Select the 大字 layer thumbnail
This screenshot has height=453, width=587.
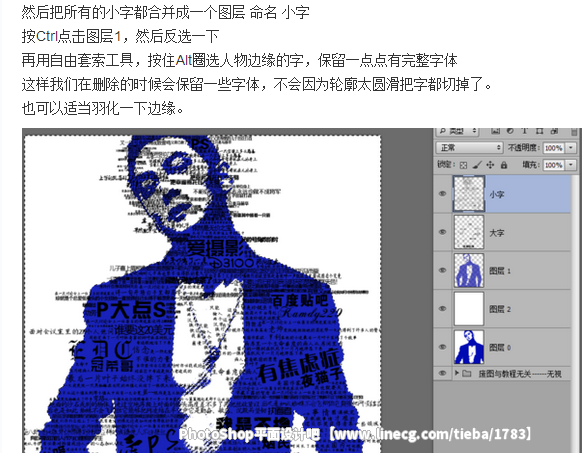point(469,232)
